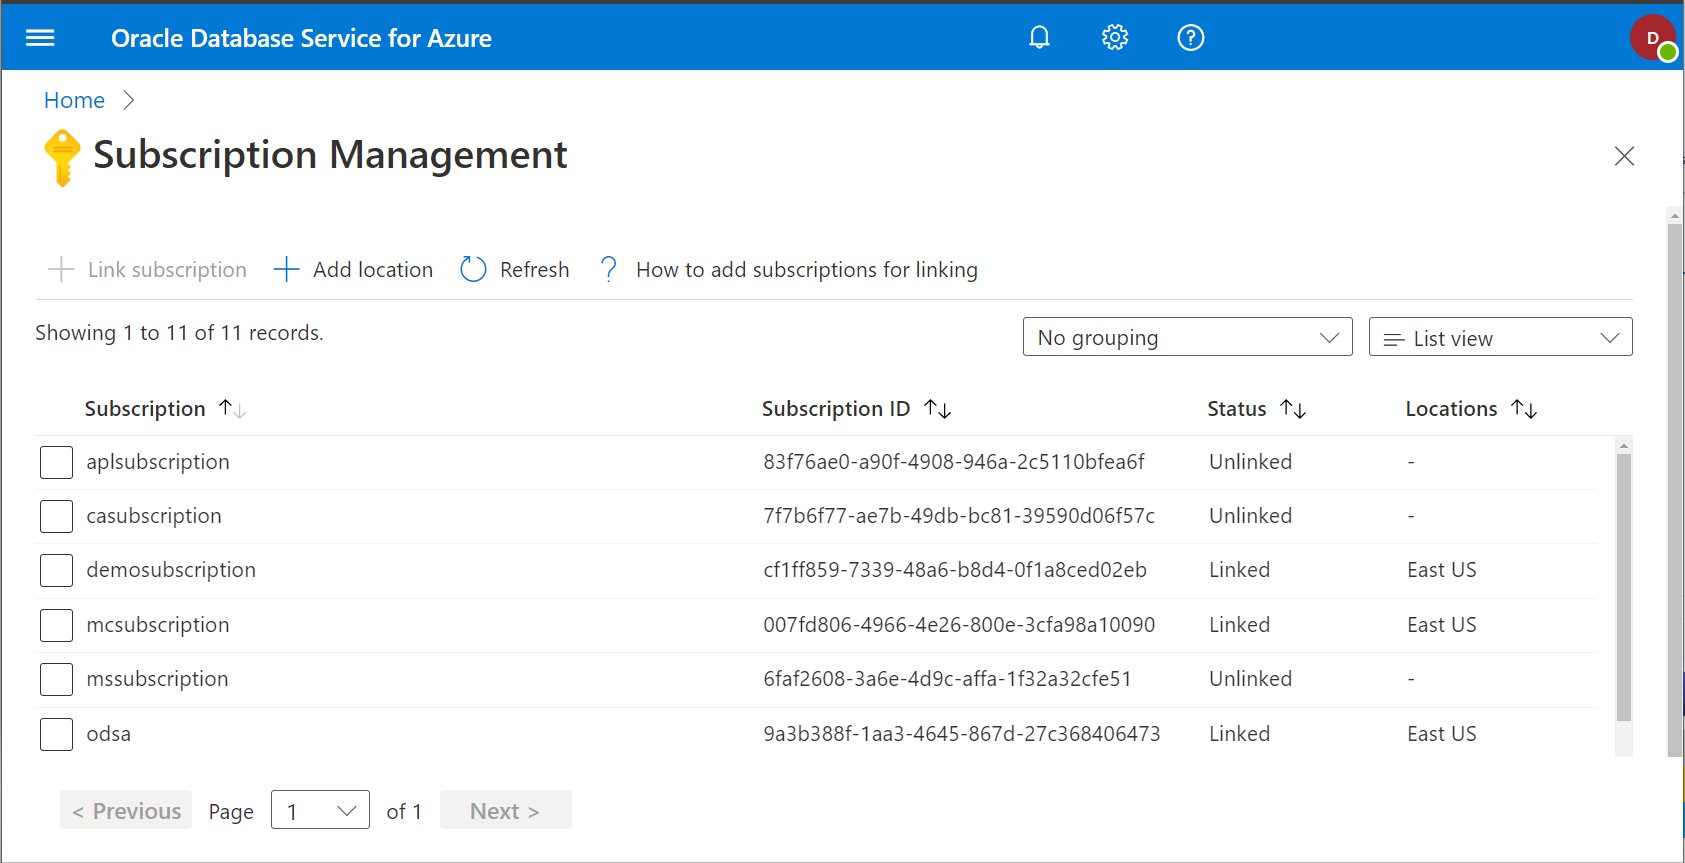Open the List view dropdown

coord(1500,337)
